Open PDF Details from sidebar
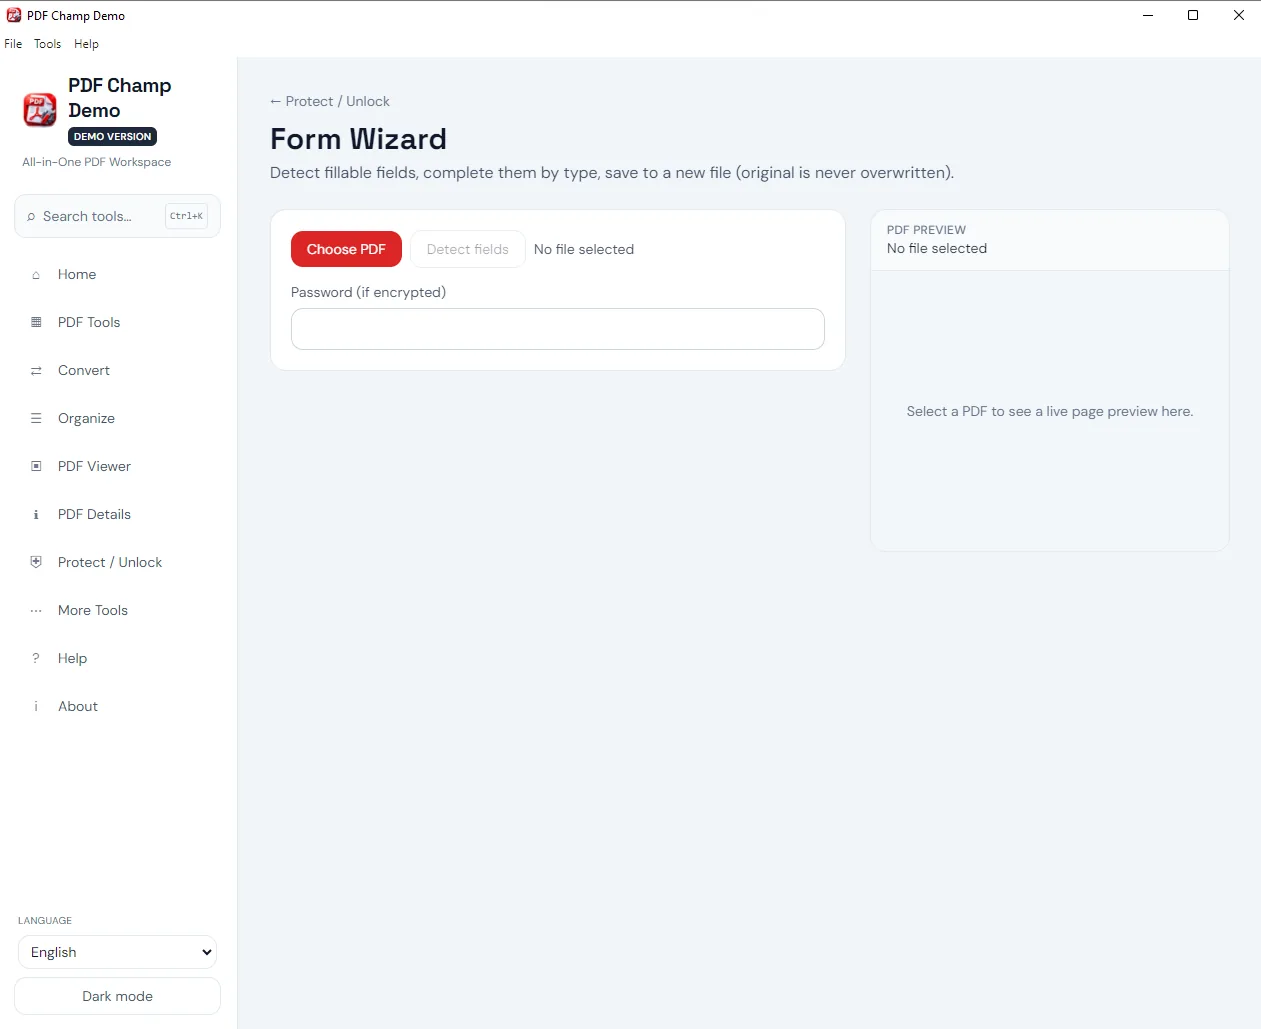 [94, 514]
